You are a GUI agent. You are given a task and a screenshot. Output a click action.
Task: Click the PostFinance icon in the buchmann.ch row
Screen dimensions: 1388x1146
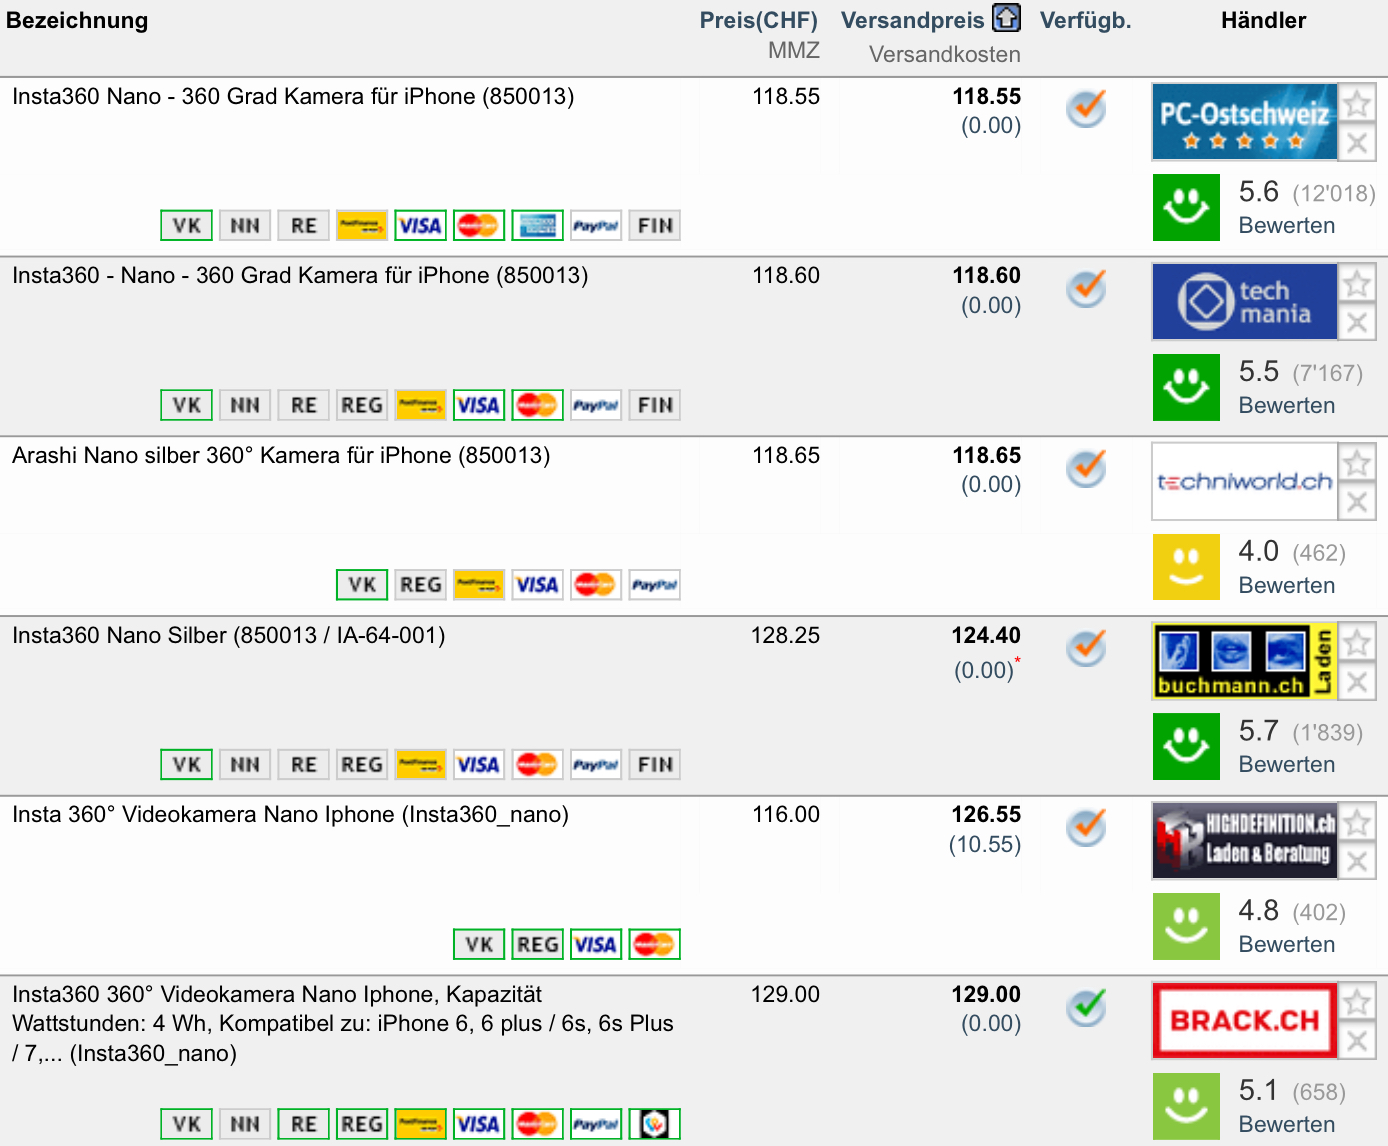[x=420, y=765]
